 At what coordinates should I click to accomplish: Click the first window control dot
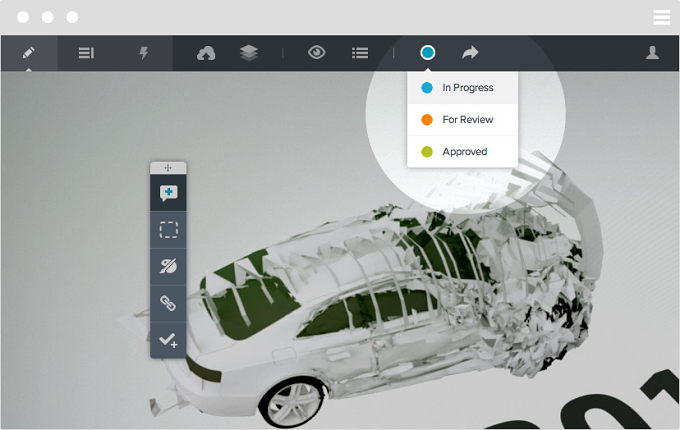point(23,17)
